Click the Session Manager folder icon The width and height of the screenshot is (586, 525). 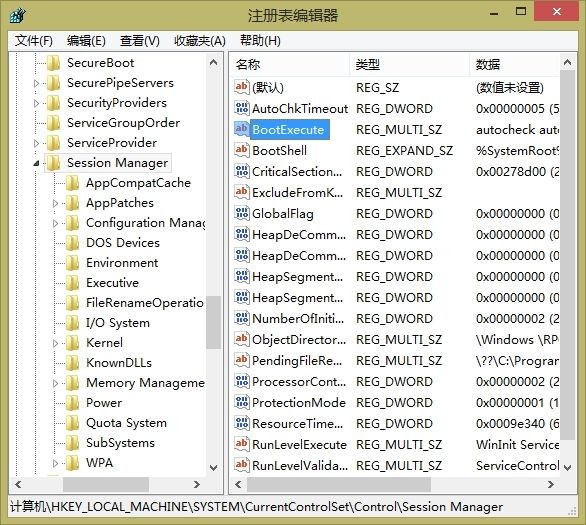tap(54, 163)
